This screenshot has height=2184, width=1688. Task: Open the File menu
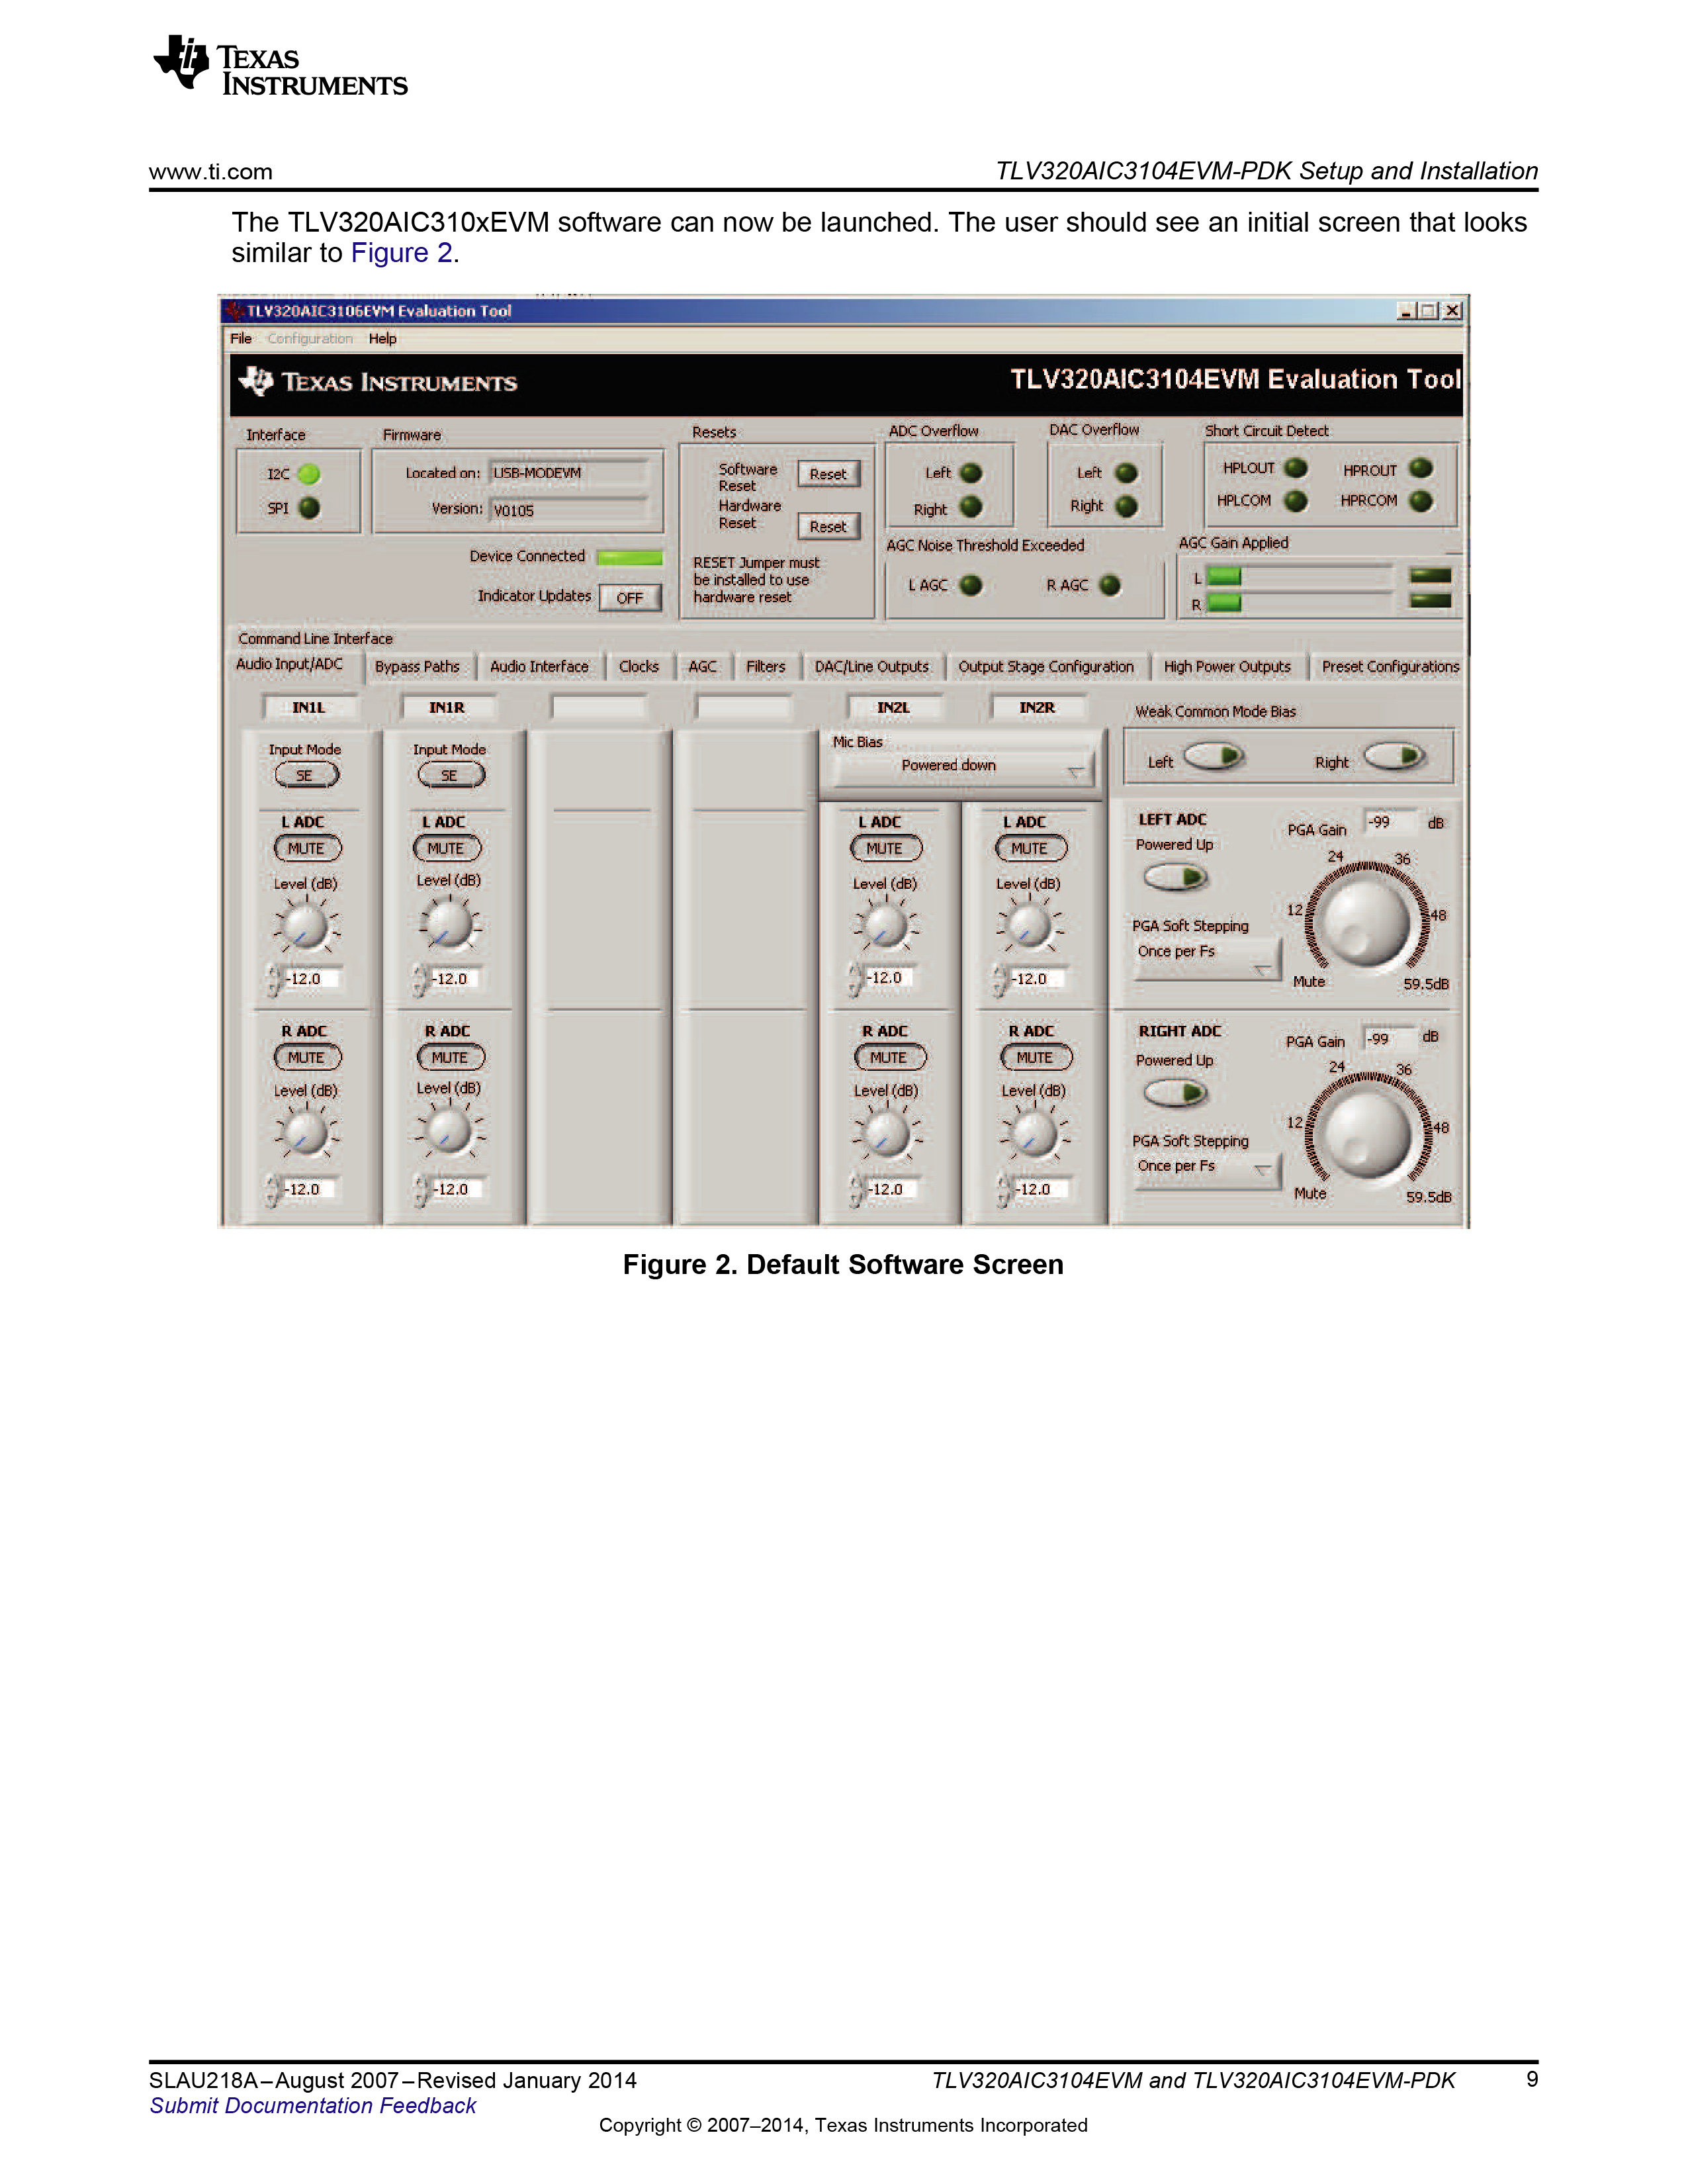241,339
